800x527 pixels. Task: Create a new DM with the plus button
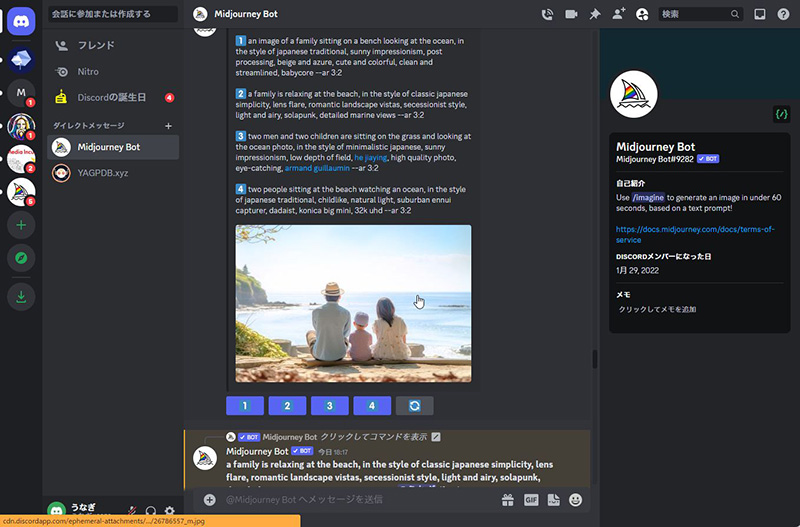pyautogui.click(x=168, y=126)
